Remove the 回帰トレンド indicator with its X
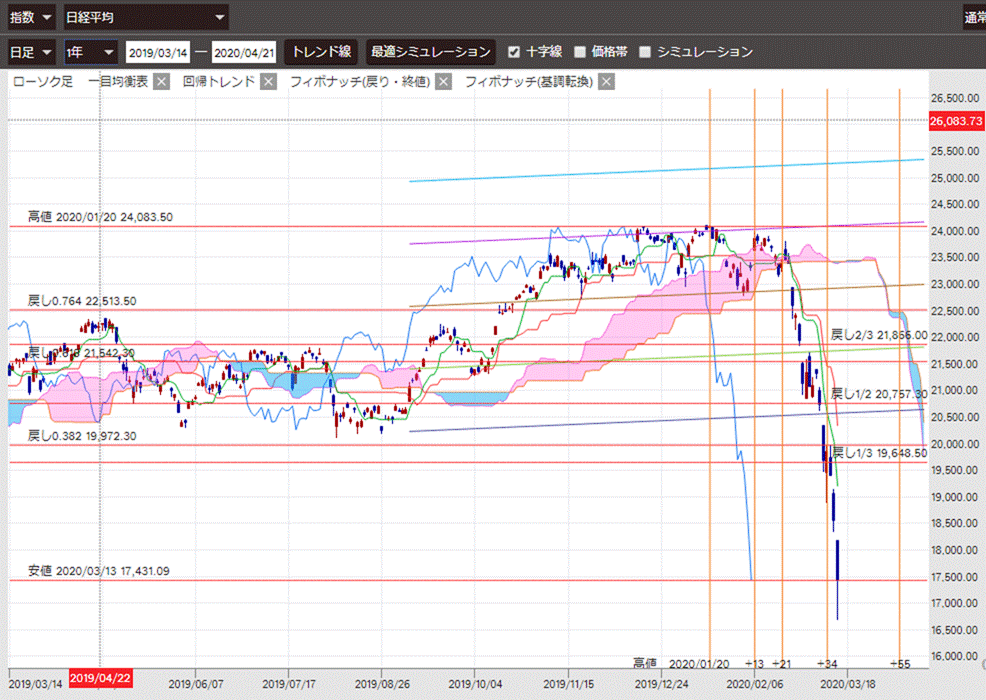 click(269, 82)
